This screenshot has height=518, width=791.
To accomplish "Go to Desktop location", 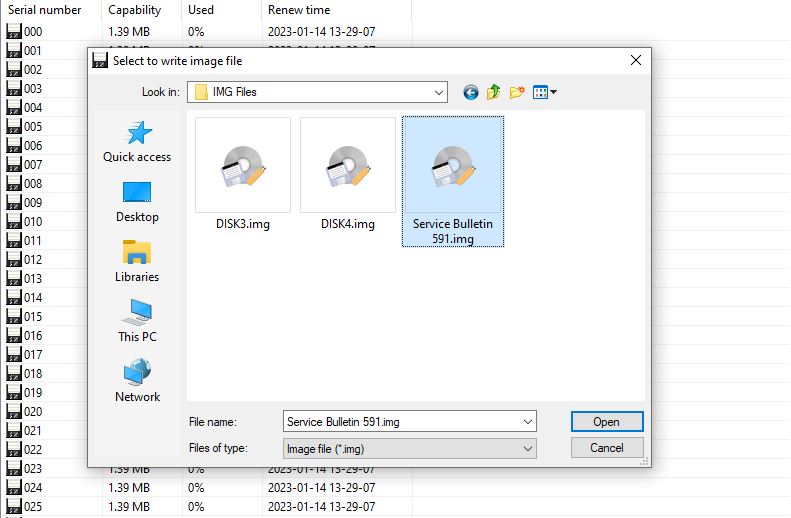I will coord(137,201).
